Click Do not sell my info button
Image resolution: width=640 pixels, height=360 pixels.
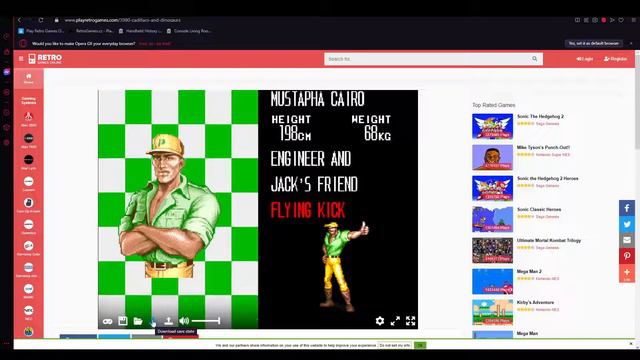(x=395, y=345)
